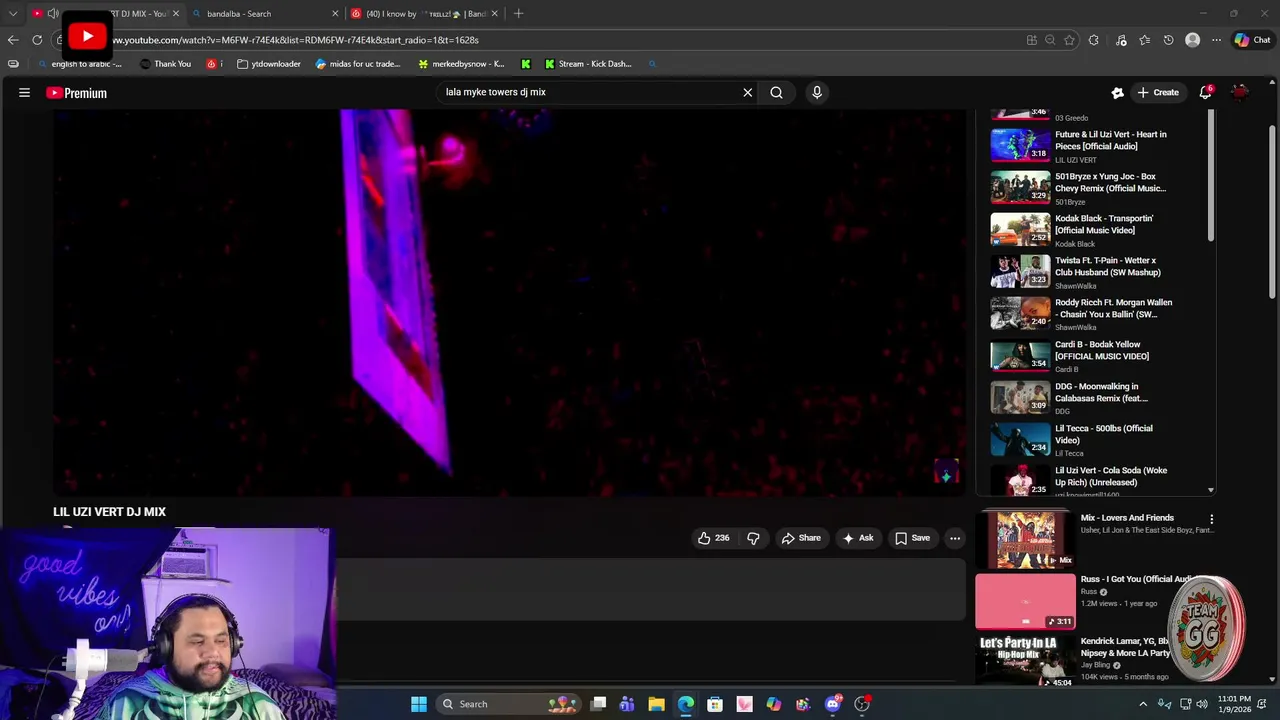Go to YouTube Premium home logo

pyautogui.click(x=76, y=93)
